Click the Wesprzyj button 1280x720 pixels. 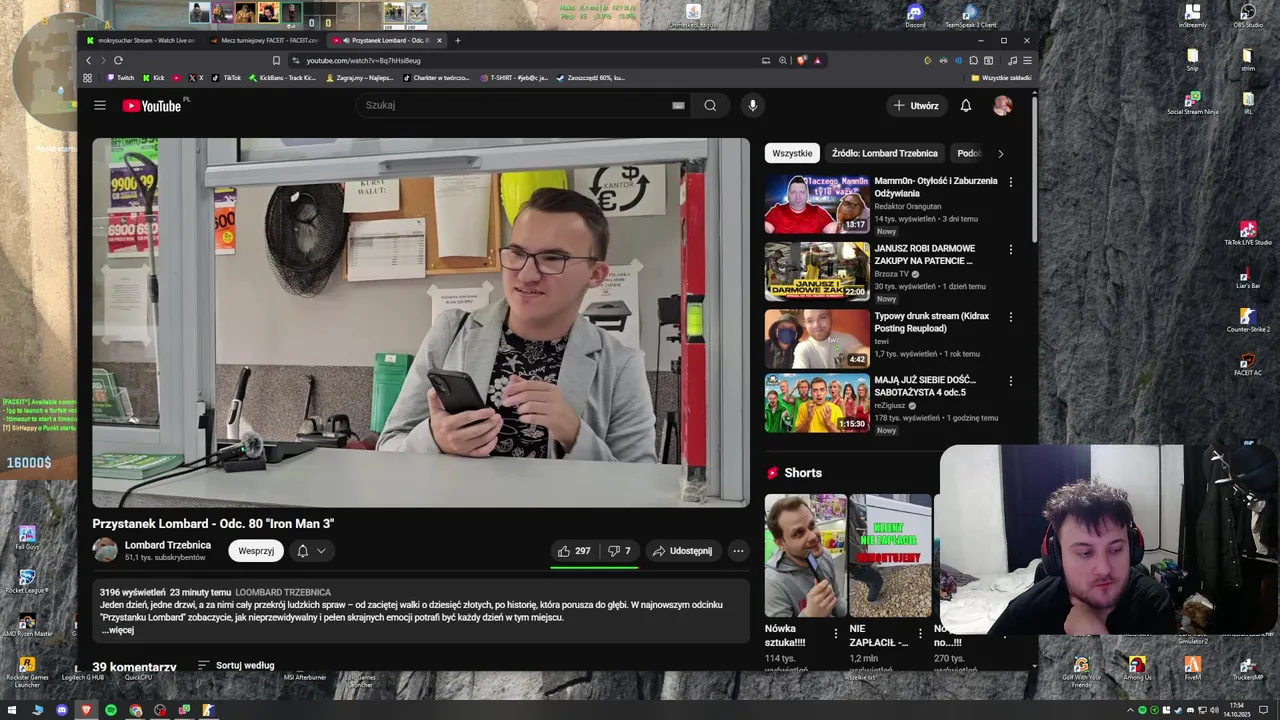click(x=256, y=551)
